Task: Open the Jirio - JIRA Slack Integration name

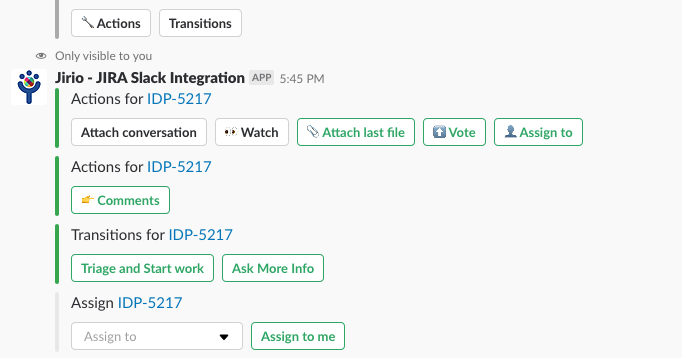Action: (150, 78)
